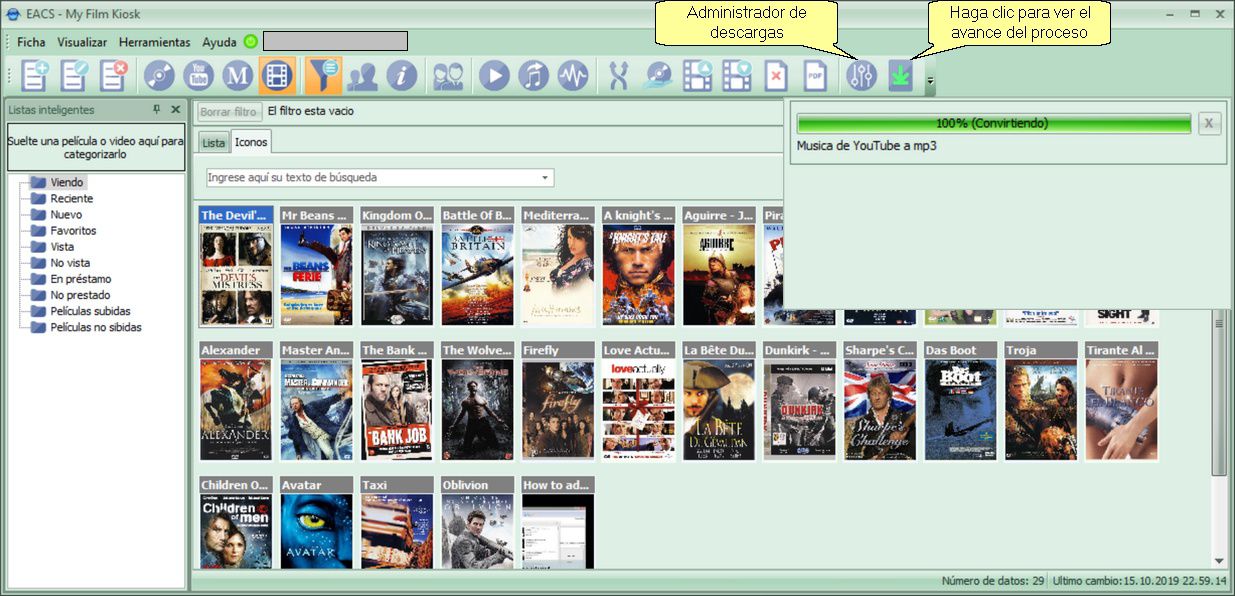Click the green status indicator beside Ayuda
1235x596 pixels.
pyautogui.click(x=250, y=42)
